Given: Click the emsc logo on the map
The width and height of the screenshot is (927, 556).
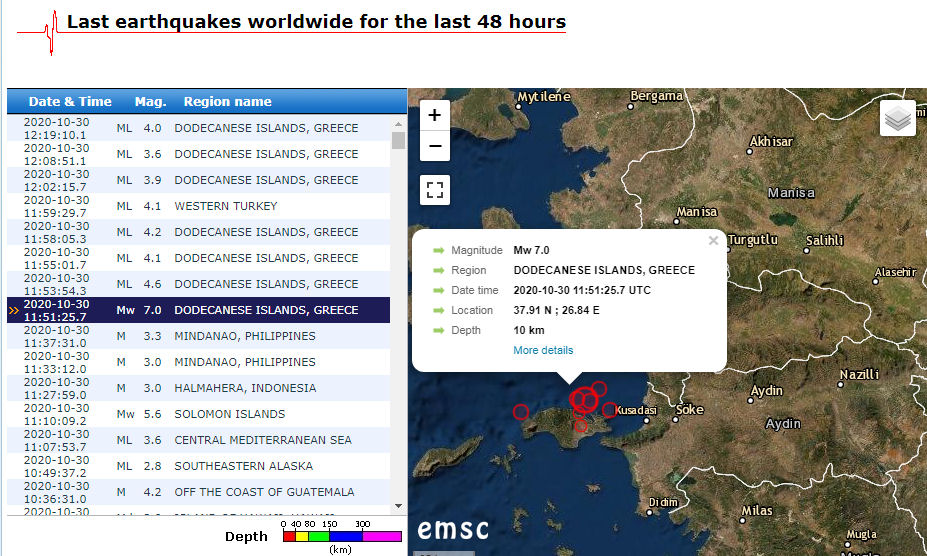Looking at the screenshot, I should pyautogui.click(x=453, y=529).
